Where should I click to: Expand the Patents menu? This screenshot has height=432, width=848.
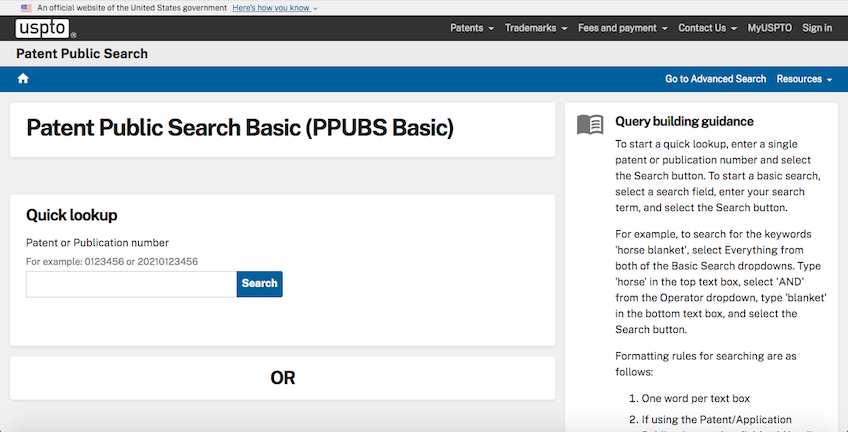point(472,28)
